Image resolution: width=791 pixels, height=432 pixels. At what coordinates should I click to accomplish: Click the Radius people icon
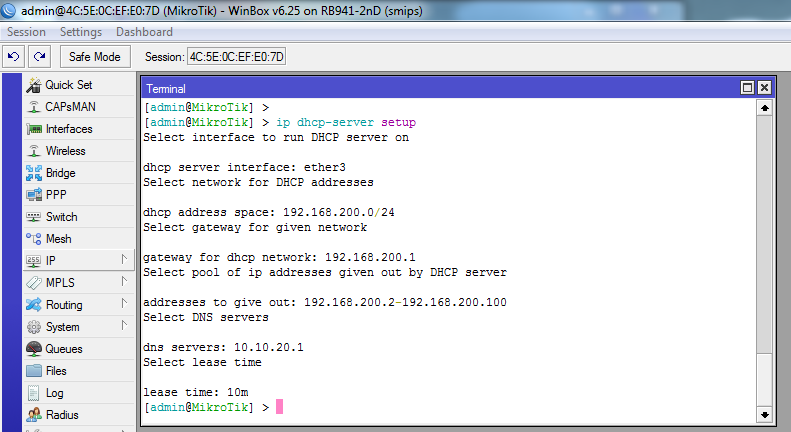pyautogui.click(x=34, y=415)
